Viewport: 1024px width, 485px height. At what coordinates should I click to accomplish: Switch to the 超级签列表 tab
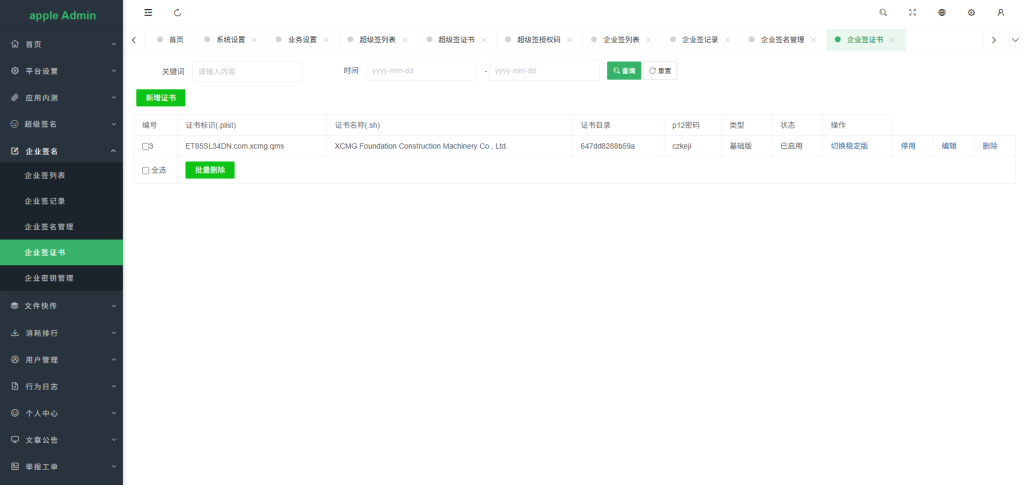(377, 40)
